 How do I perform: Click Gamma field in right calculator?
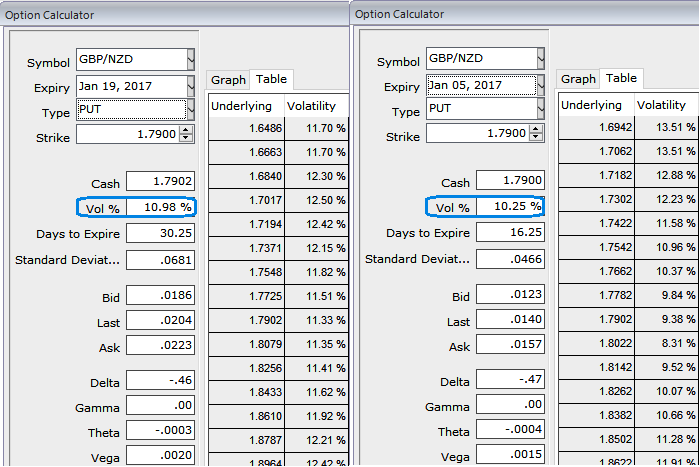[510, 404]
